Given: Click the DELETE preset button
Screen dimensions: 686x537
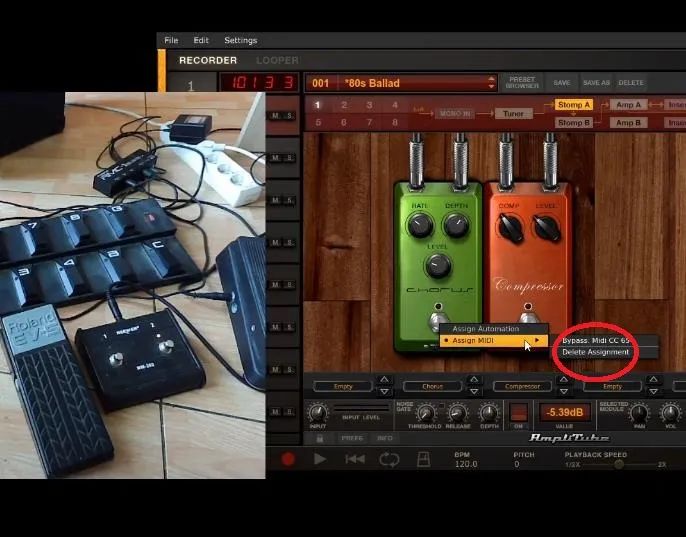Looking at the screenshot, I should click(x=631, y=83).
